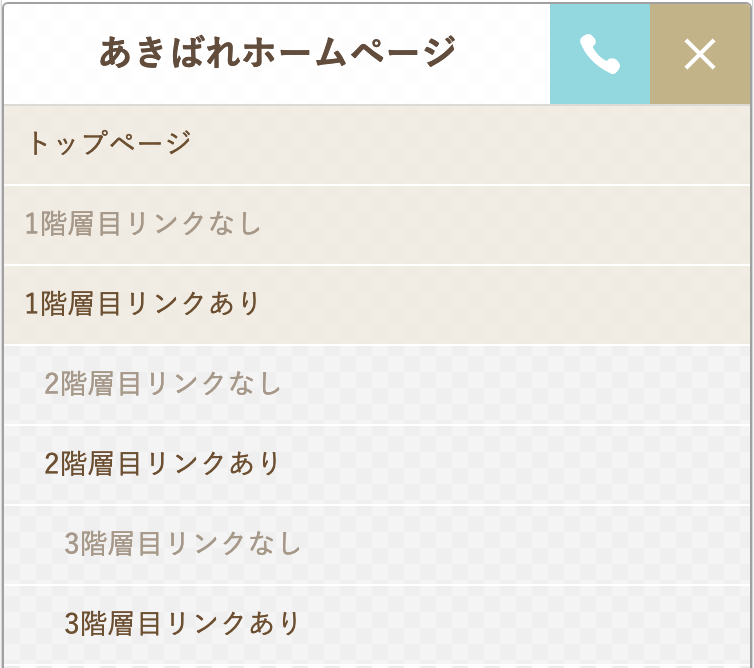
Task: Click the grayed first-level no-link entry
Action: [x=377, y=225]
